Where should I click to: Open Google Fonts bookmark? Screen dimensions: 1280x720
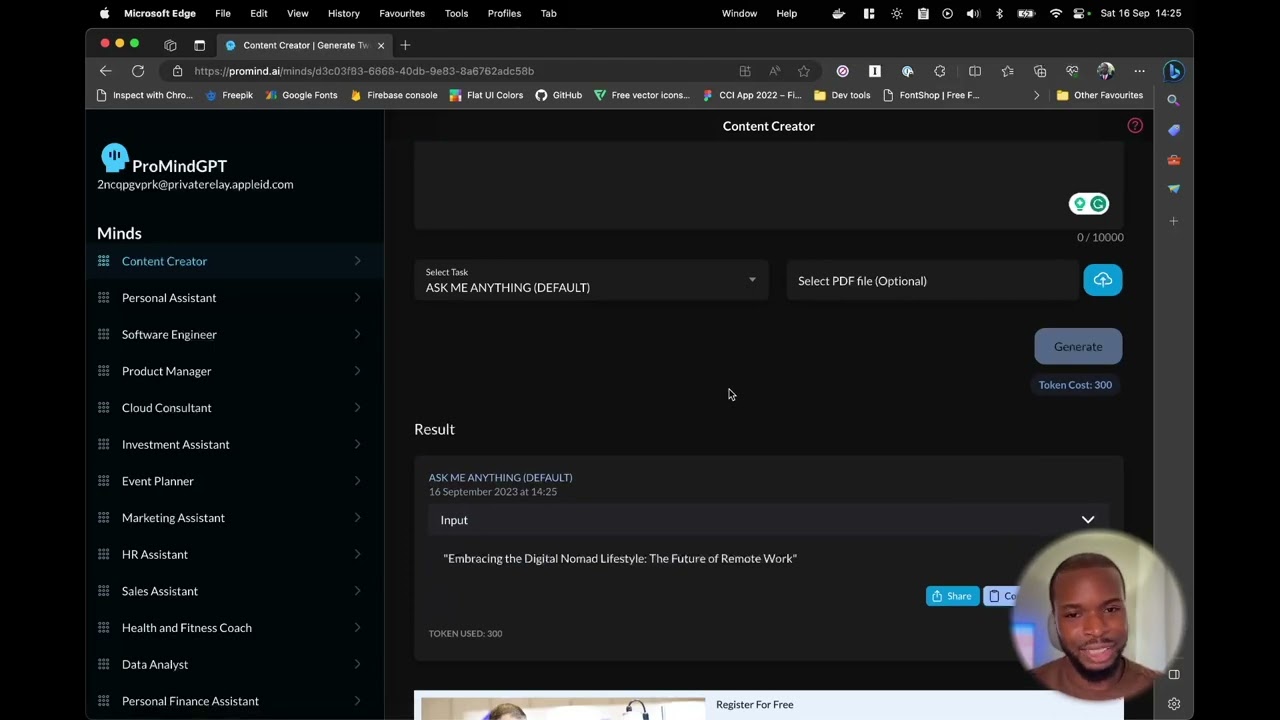[300, 95]
